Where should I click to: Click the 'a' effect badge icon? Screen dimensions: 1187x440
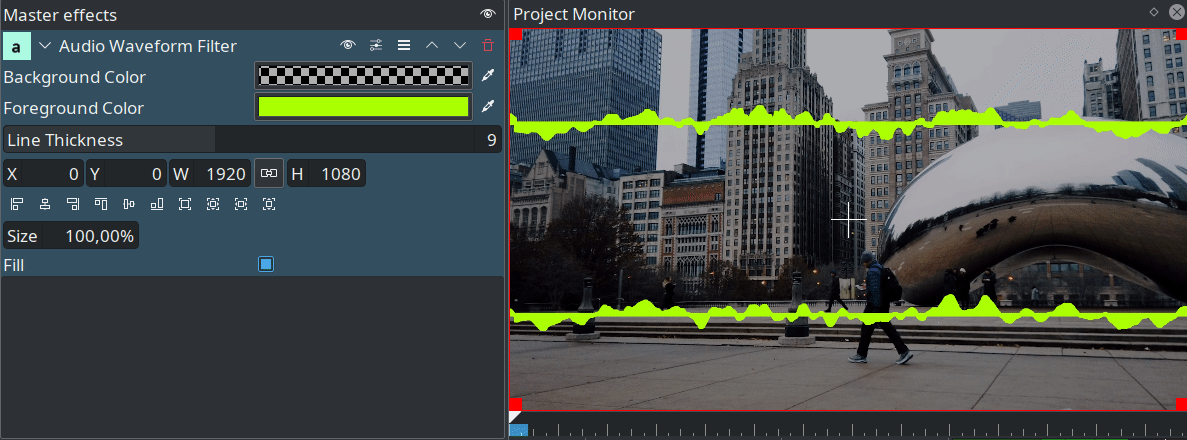(17, 46)
